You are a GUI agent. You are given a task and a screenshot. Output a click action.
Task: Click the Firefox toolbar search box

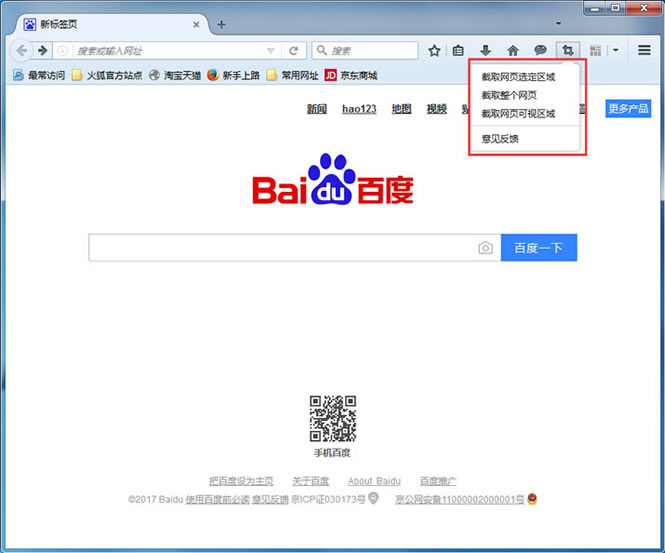click(x=365, y=51)
